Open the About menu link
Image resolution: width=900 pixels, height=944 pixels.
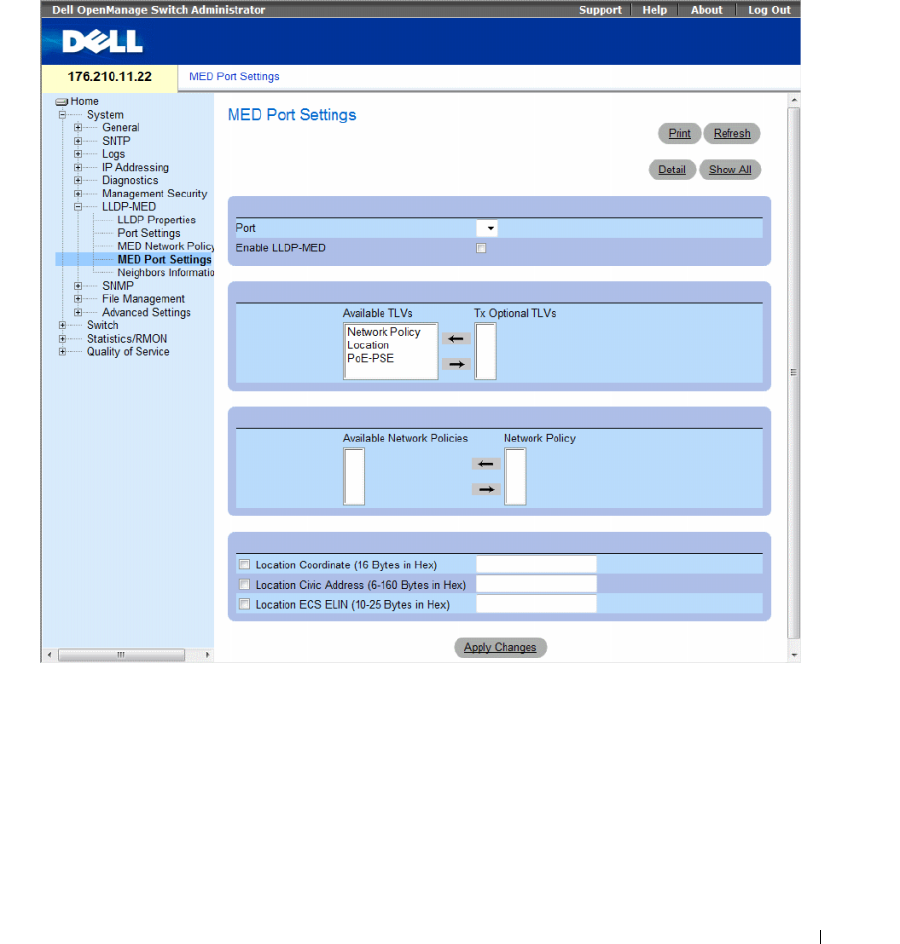(x=706, y=10)
